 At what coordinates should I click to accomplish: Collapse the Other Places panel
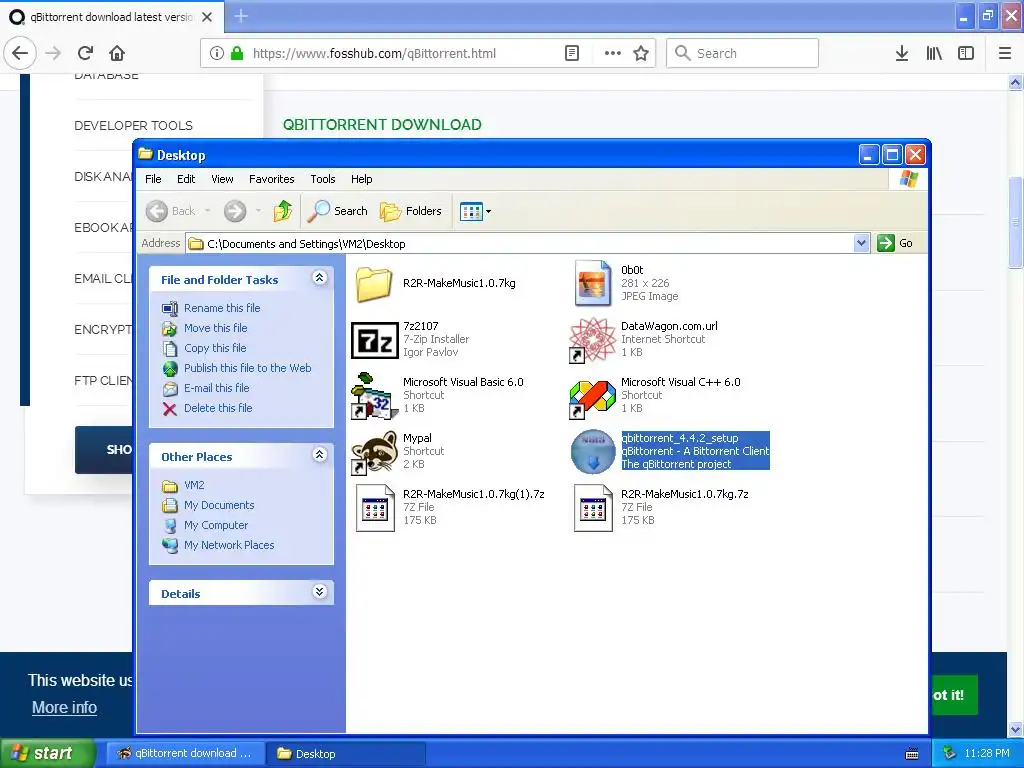[319, 455]
